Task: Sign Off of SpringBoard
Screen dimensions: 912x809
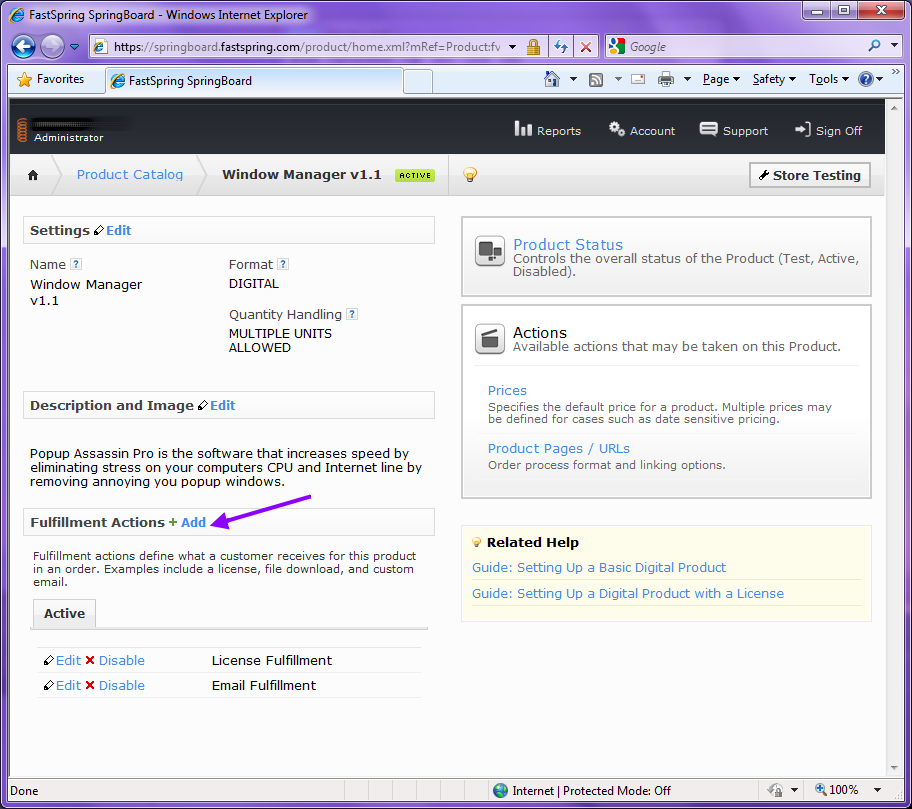Action: pyautogui.click(x=828, y=130)
